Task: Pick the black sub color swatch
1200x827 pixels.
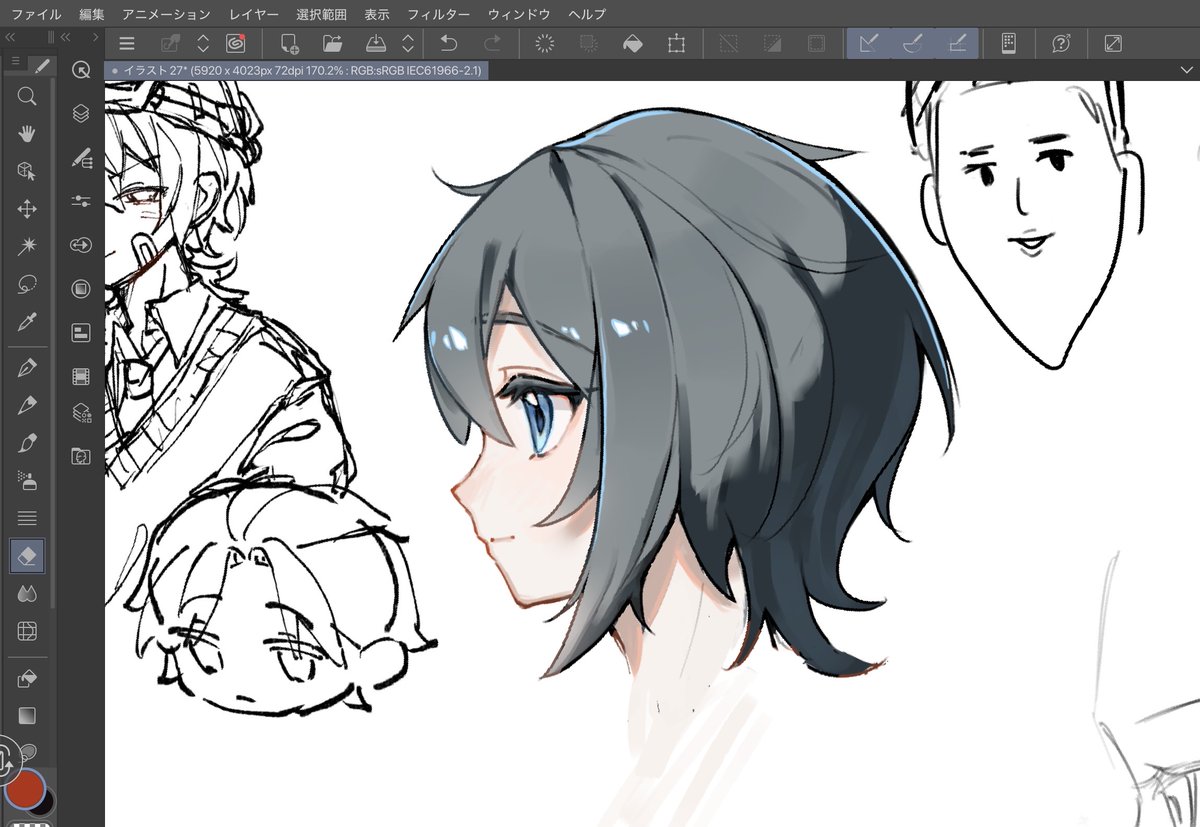Action: point(45,801)
